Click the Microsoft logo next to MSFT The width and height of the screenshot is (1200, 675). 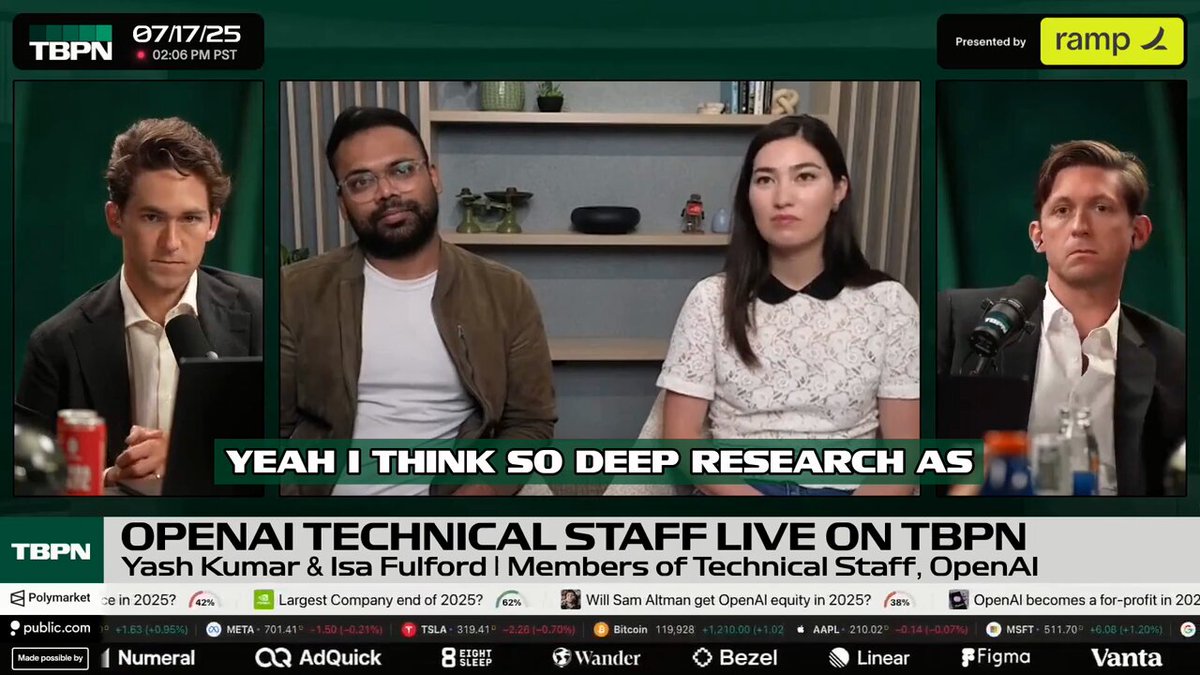[x=993, y=629]
